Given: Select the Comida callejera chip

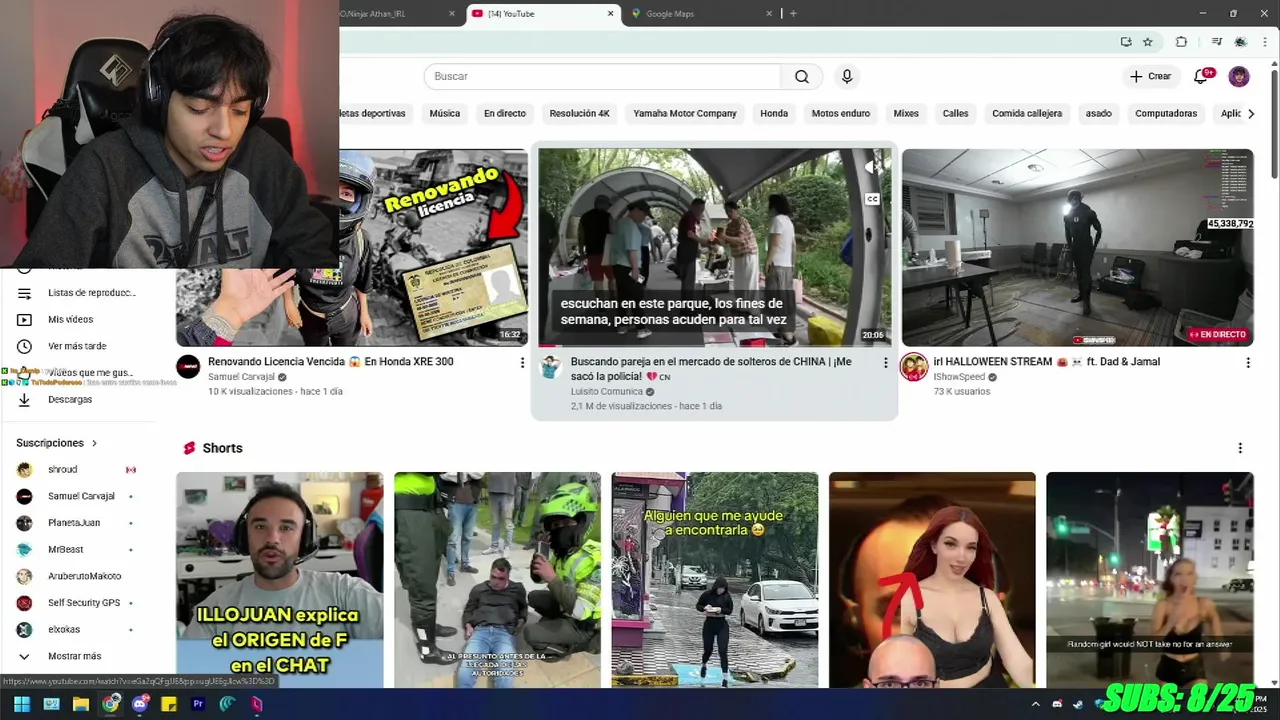Looking at the screenshot, I should pos(1027,113).
